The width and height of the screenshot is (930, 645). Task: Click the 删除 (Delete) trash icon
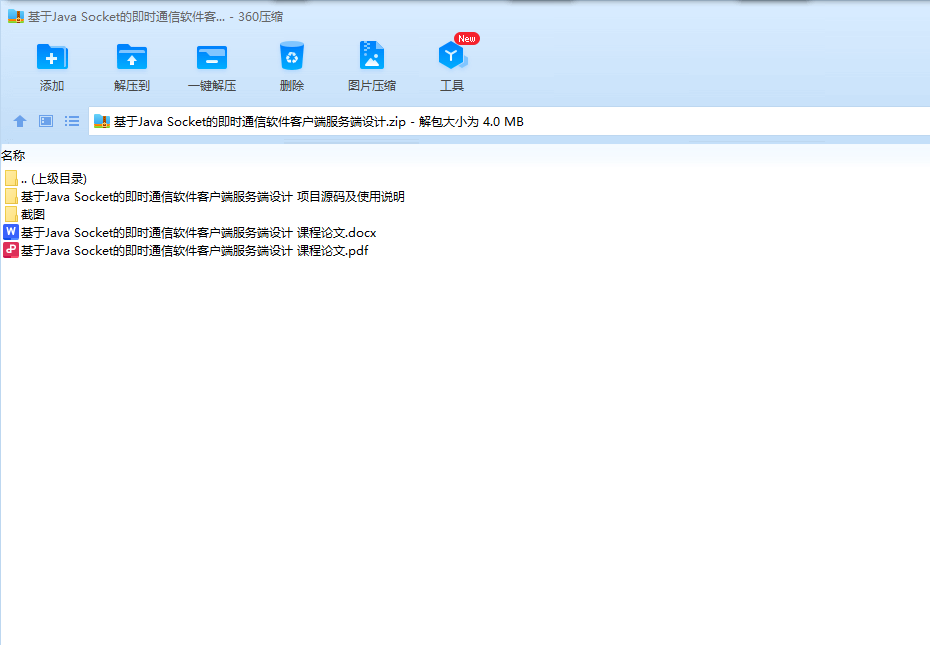coord(292,56)
